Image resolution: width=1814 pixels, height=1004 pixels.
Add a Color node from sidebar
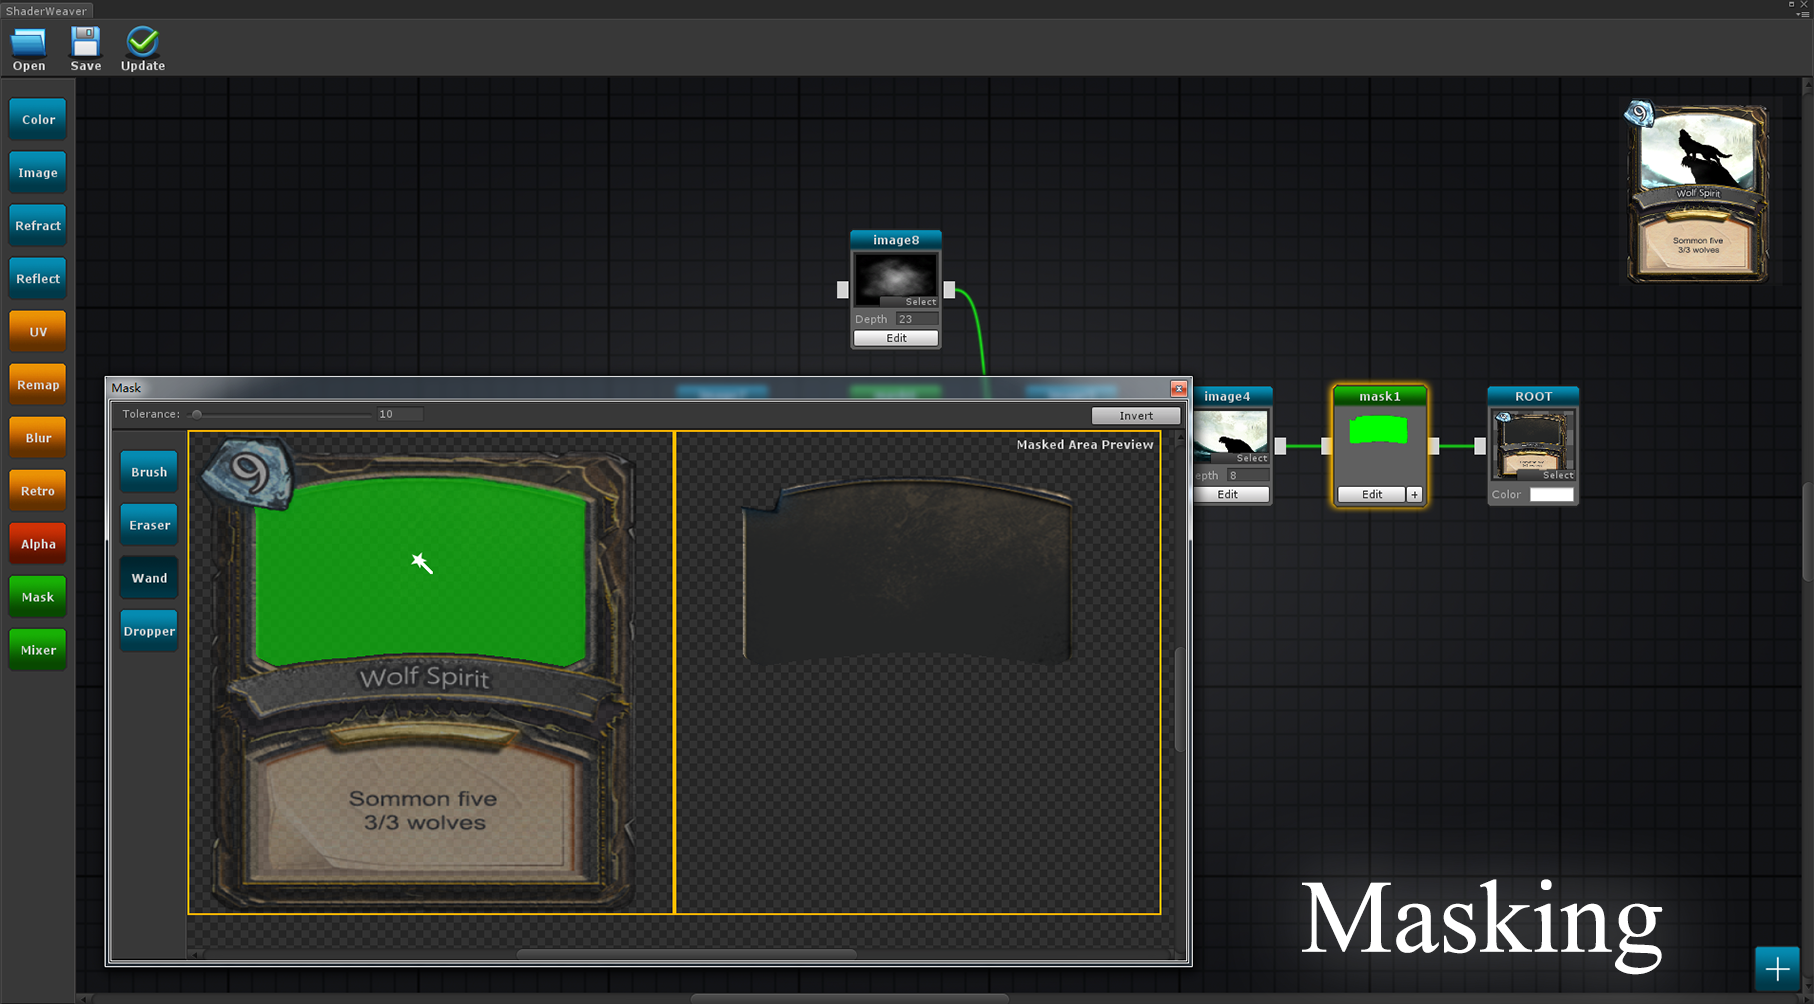(x=38, y=119)
